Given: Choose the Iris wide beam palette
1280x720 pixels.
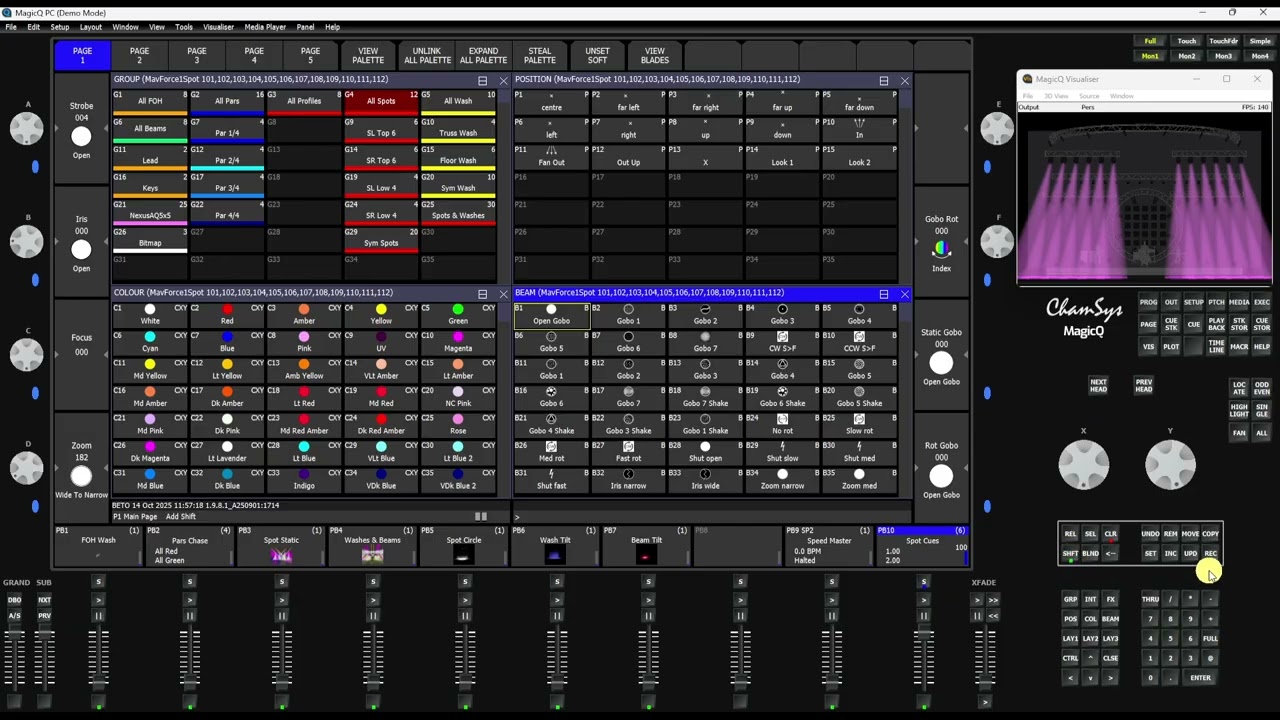Looking at the screenshot, I should pos(705,480).
